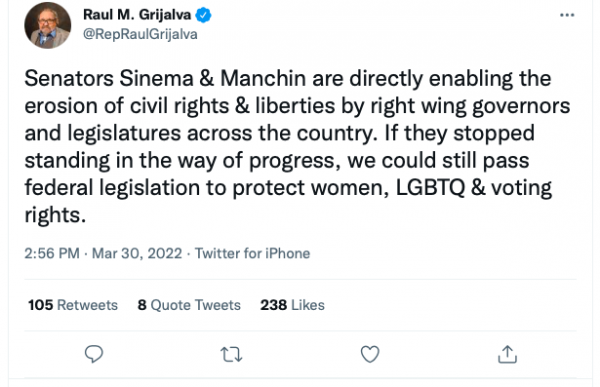The image size is (600, 387).
Task: Click the Twitter for iPhone source label
Action: (x=253, y=253)
